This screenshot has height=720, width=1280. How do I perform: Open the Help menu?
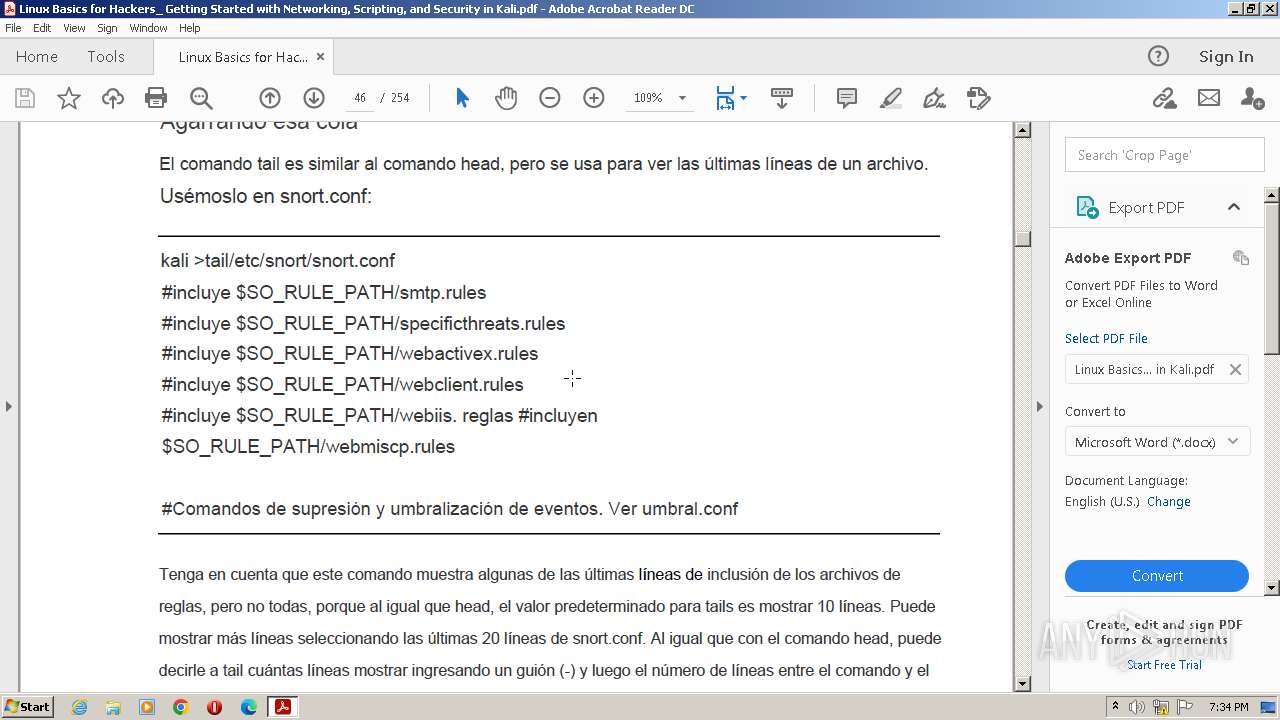pos(189,28)
